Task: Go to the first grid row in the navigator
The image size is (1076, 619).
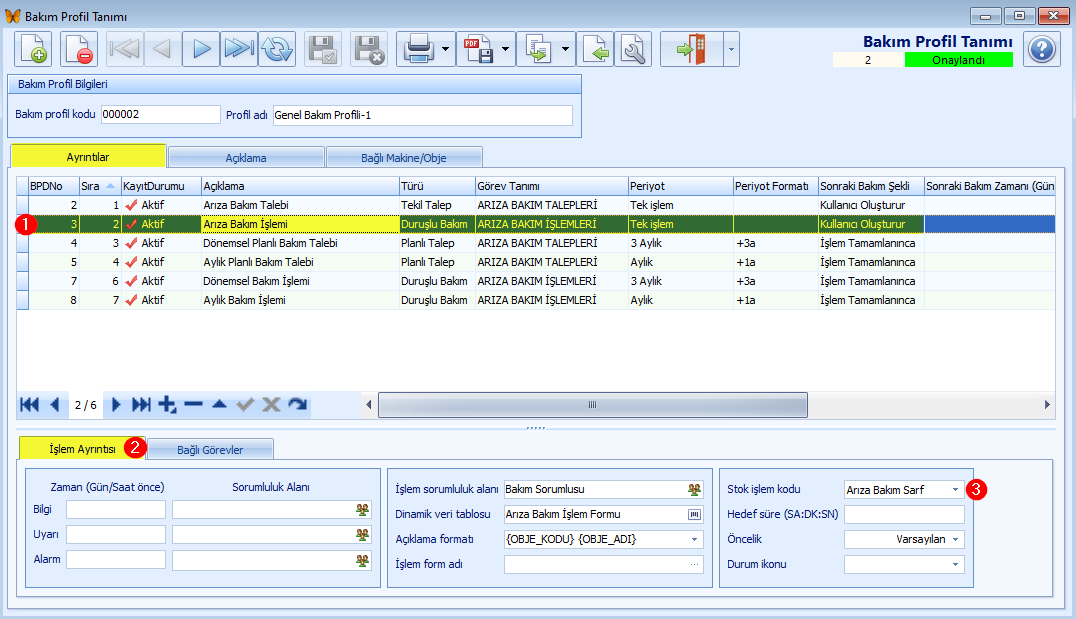Action: click(30, 405)
